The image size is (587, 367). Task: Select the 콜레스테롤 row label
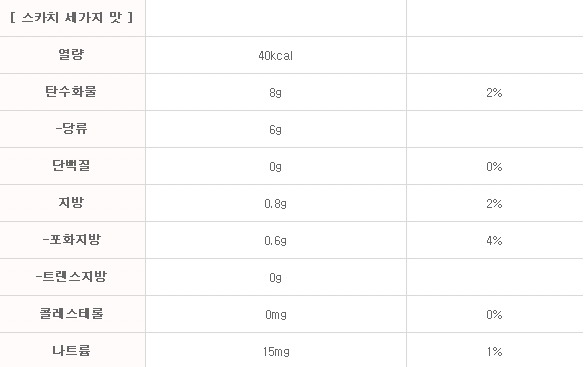click(x=71, y=313)
